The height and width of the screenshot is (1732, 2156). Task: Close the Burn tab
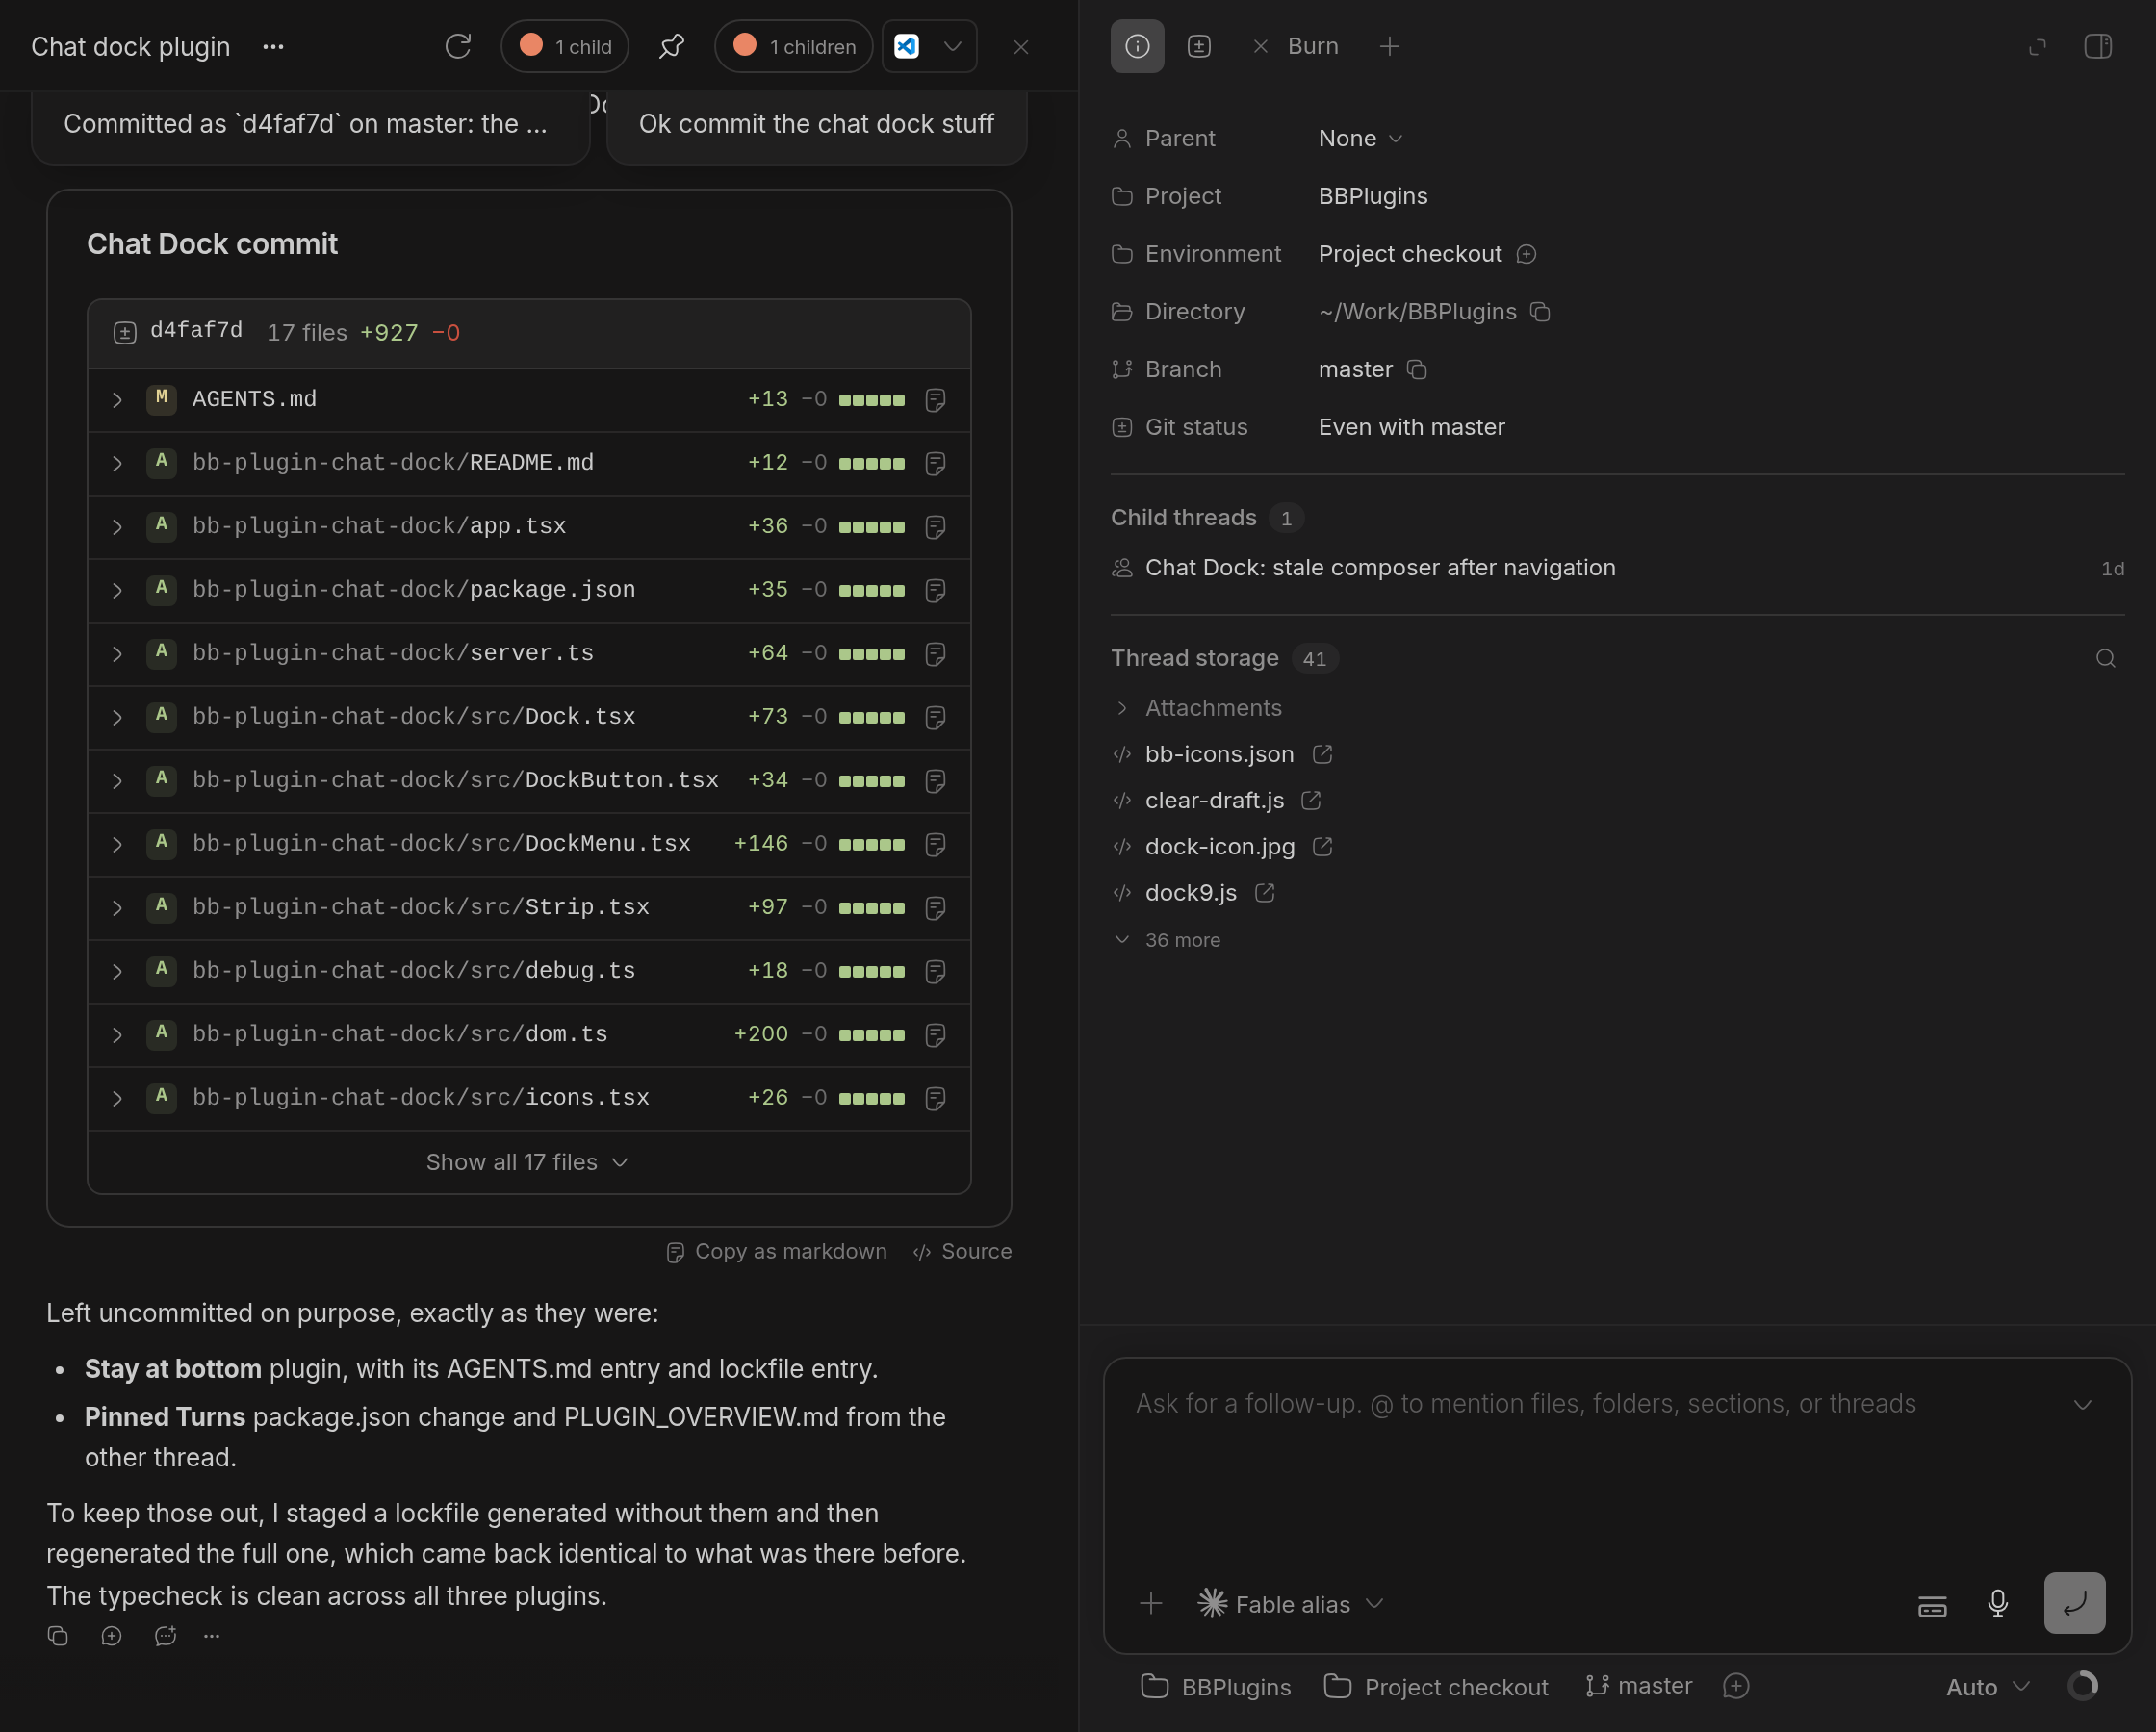pyautogui.click(x=1260, y=46)
